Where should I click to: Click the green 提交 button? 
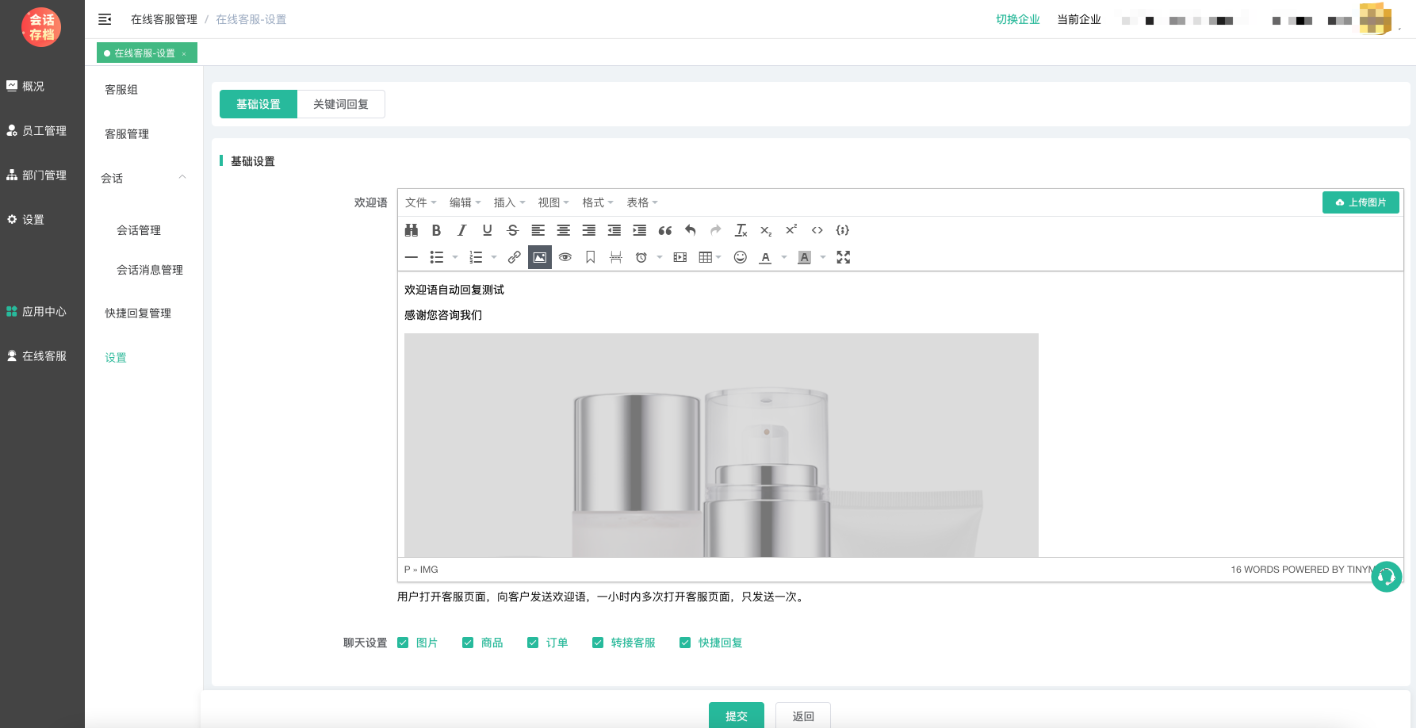[736, 716]
